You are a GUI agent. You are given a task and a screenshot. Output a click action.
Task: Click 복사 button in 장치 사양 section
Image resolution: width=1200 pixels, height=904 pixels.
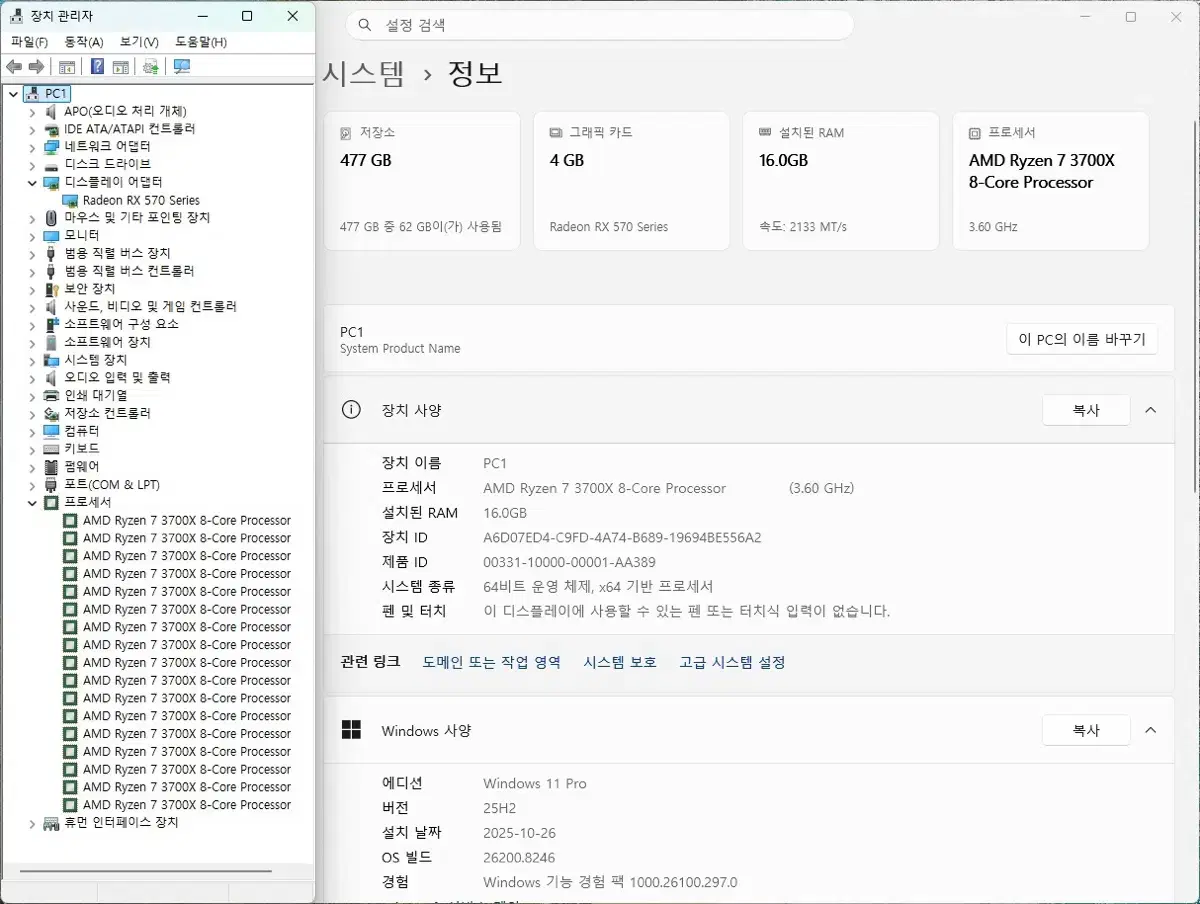click(x=1086, y=410)
